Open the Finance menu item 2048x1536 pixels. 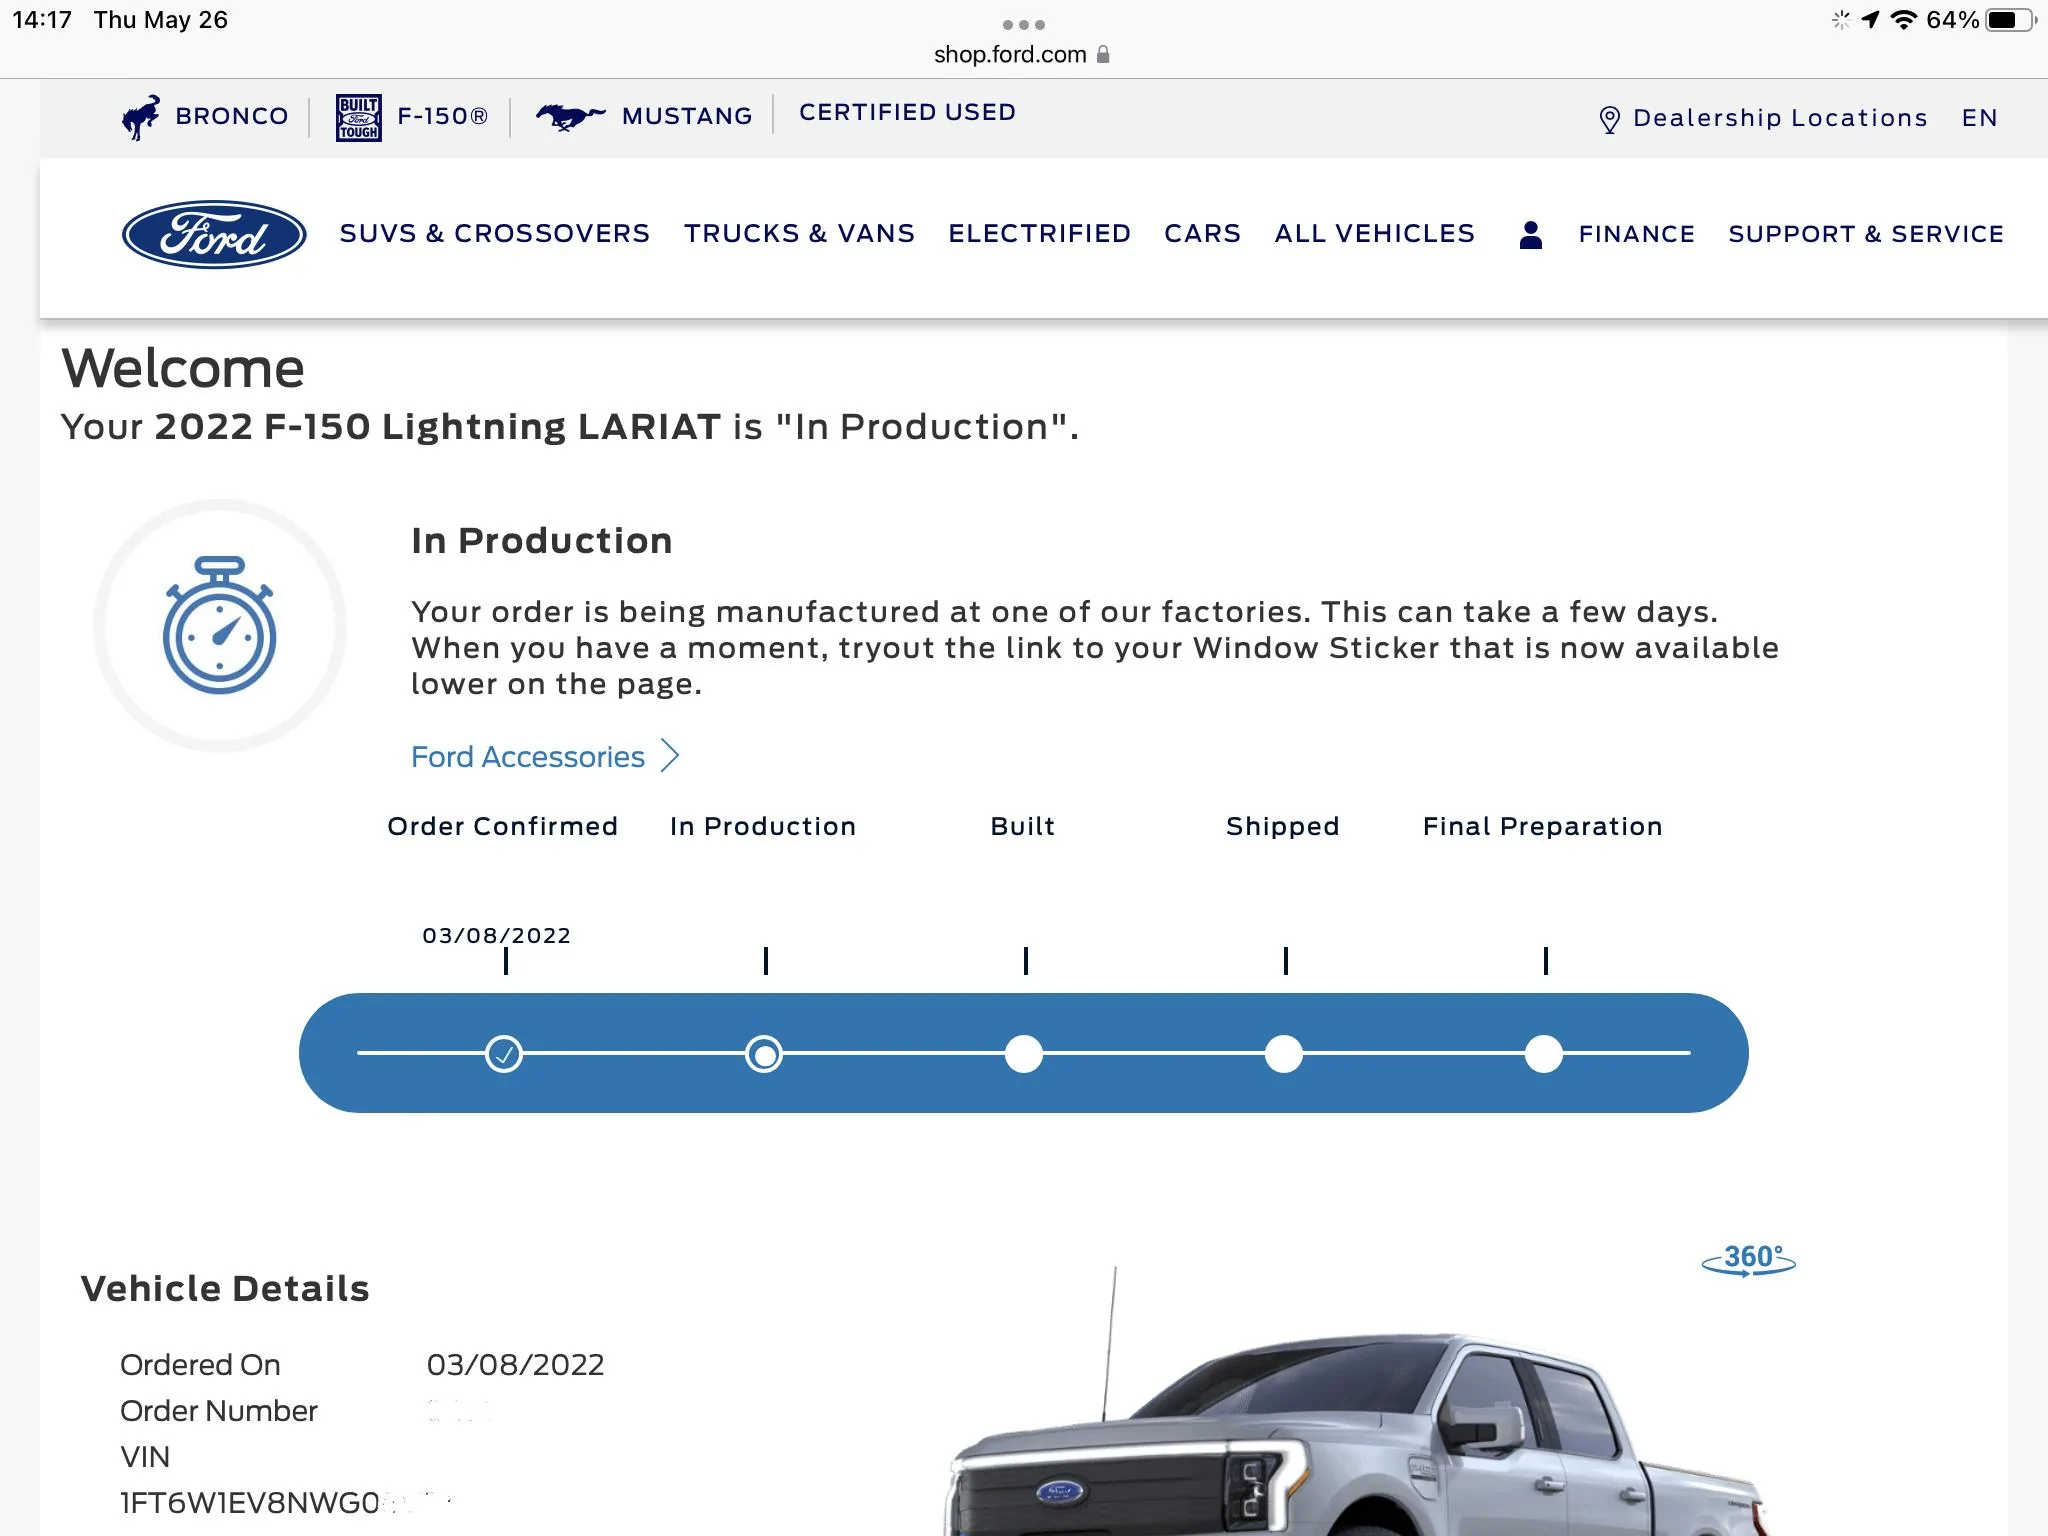[1636, 234]
